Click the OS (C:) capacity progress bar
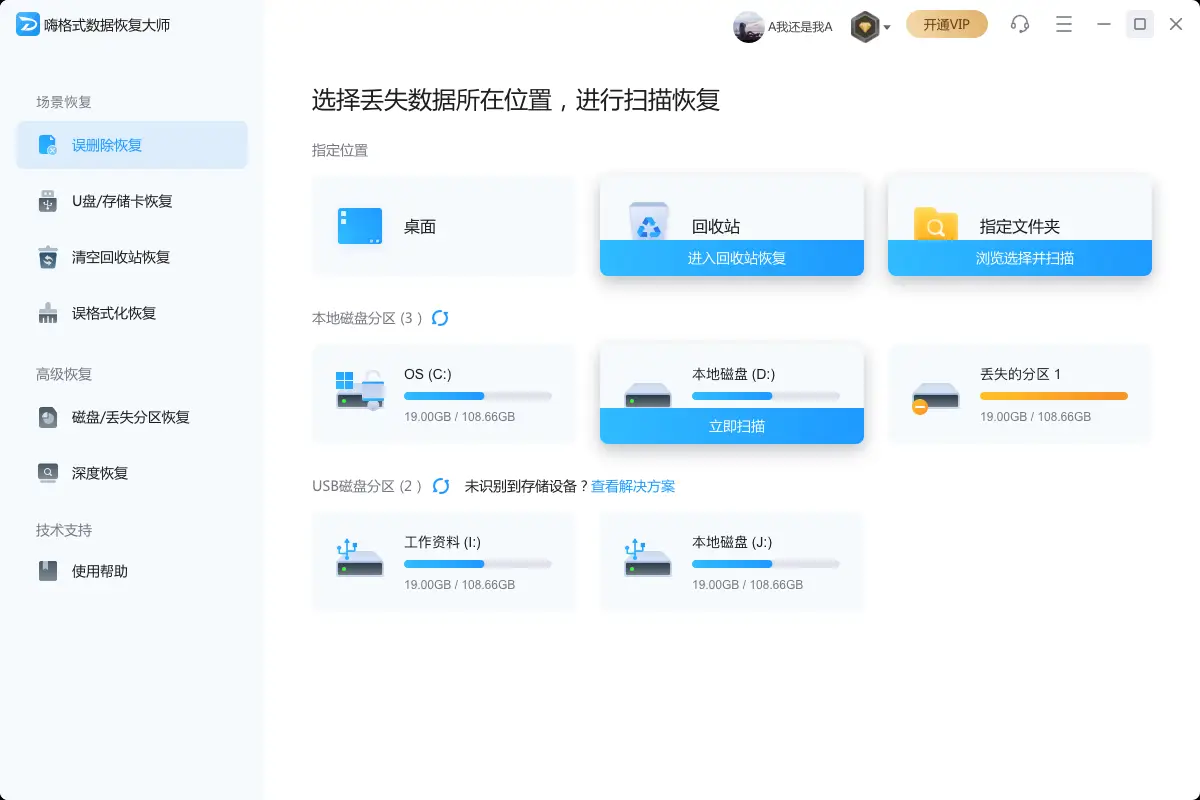This screenshot has width=1200, height=800. point(478,396)
